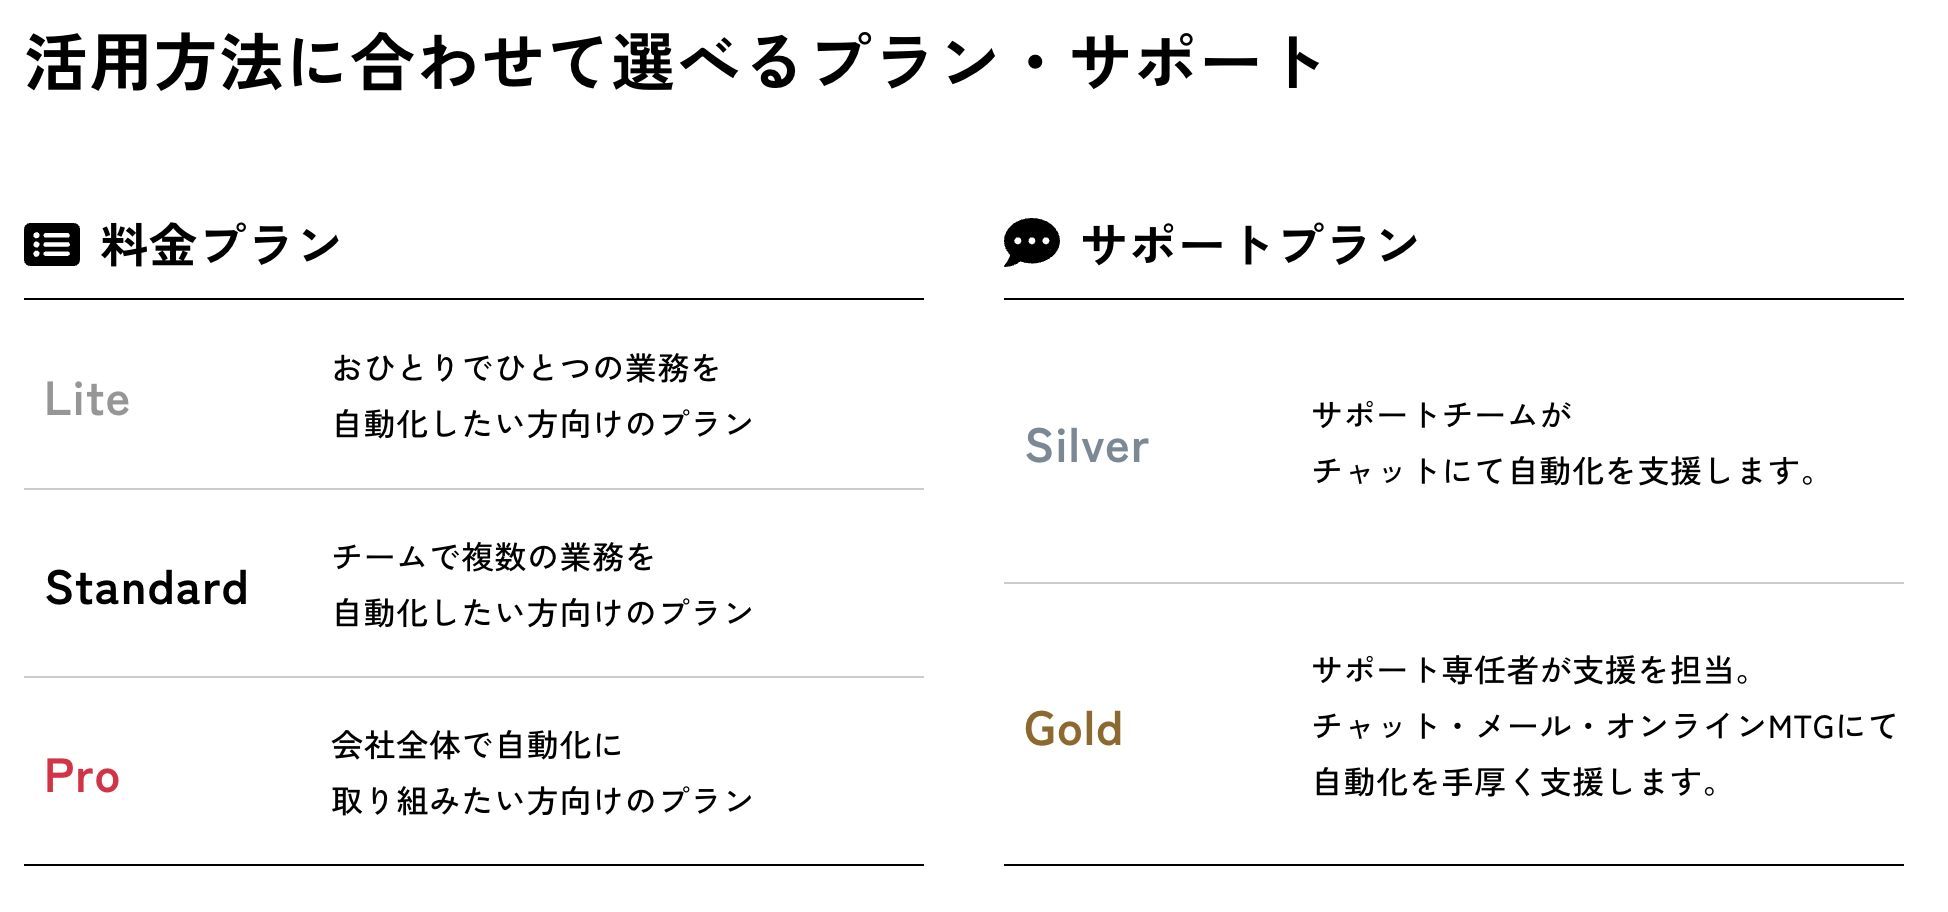The height and width of the screenshot is (912, 1948).
Task: Click the サポートプラン section heading
Action: [x=1250, y=245]
